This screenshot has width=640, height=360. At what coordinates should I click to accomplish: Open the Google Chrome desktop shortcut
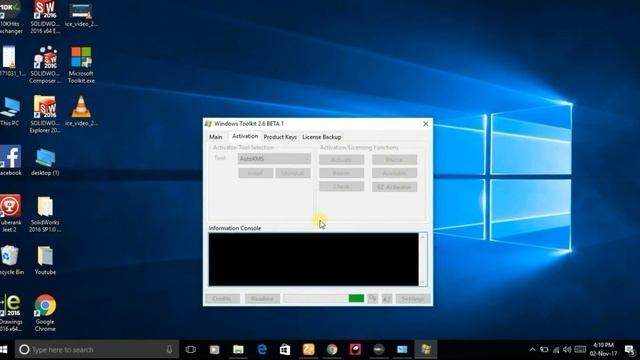tap(45, 313)
